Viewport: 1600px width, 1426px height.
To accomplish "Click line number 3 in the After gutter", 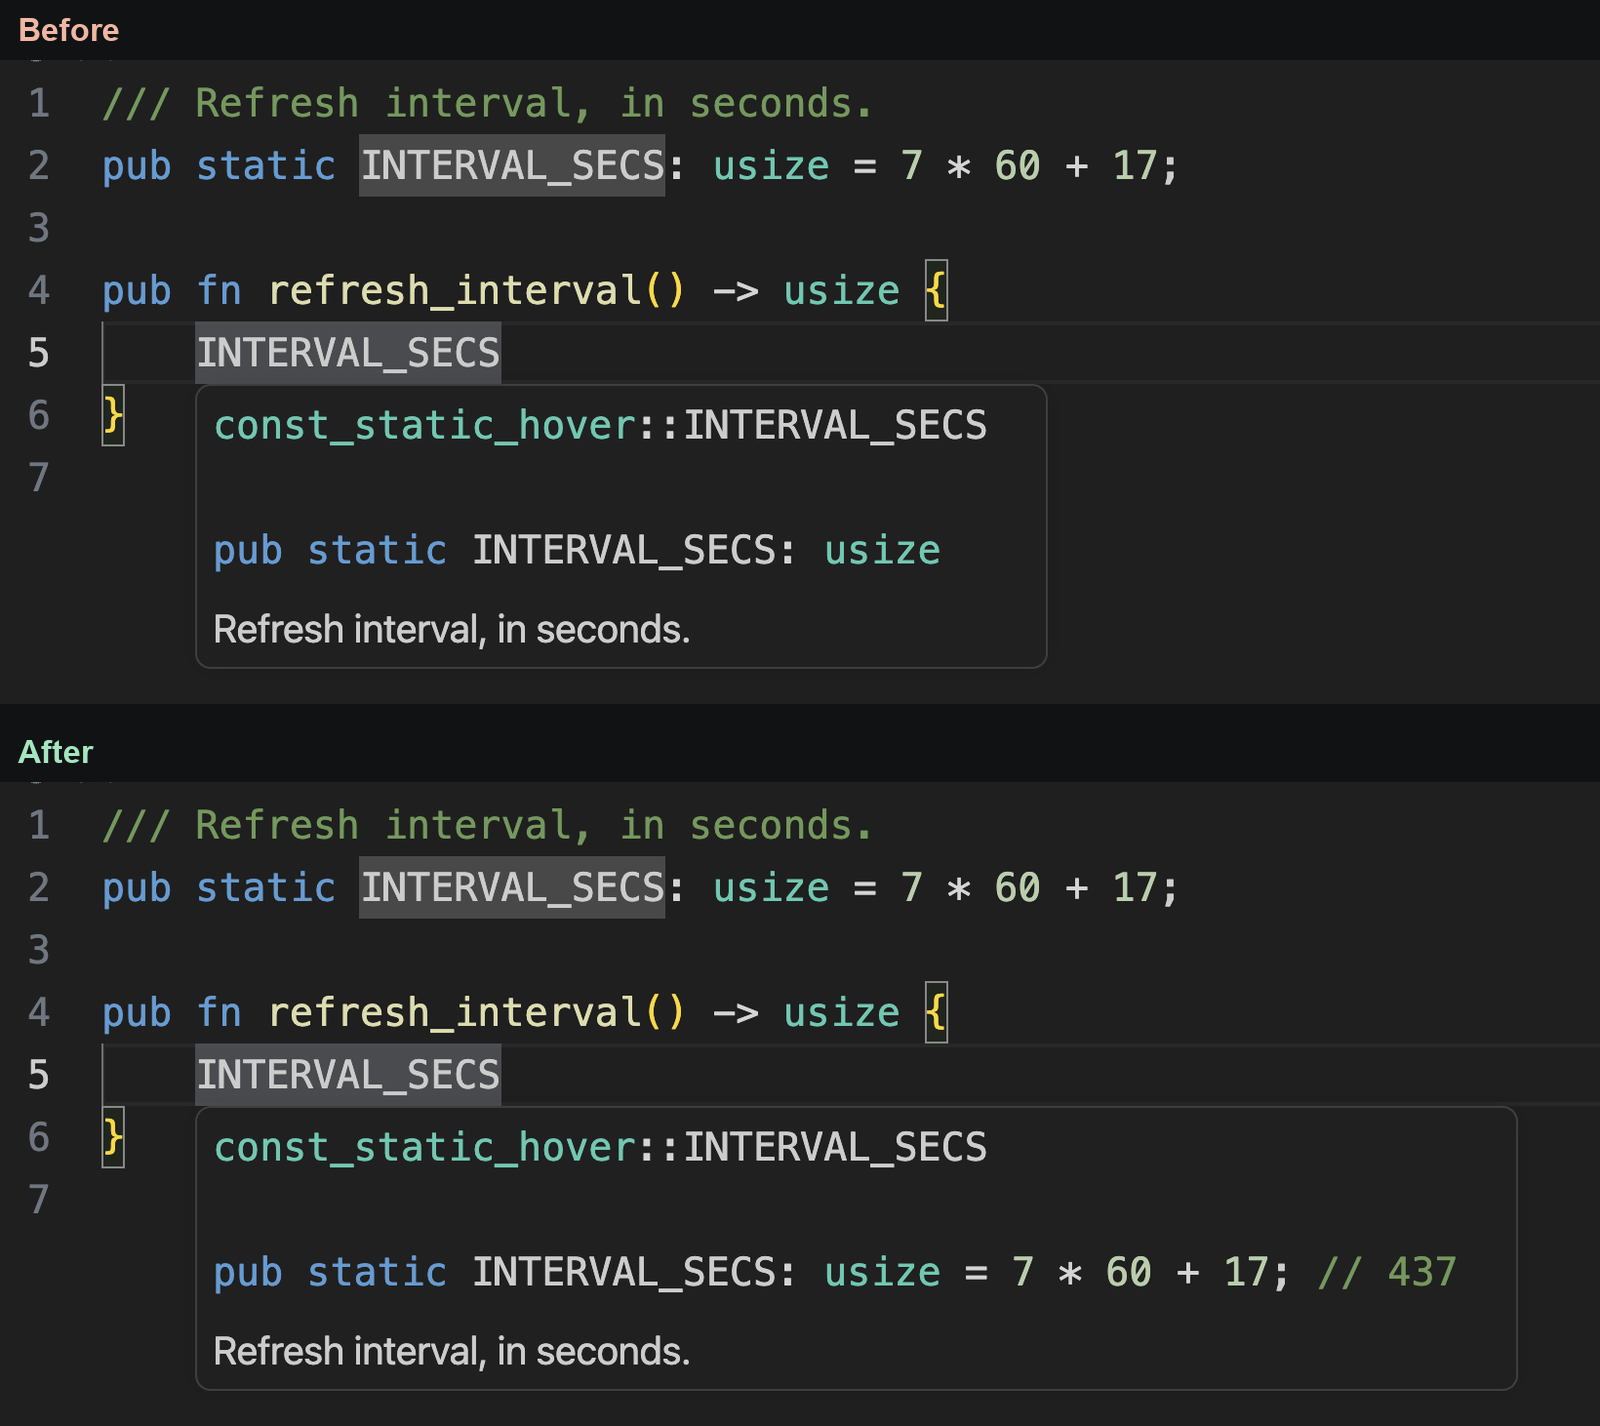I will (x=39, y=950).
